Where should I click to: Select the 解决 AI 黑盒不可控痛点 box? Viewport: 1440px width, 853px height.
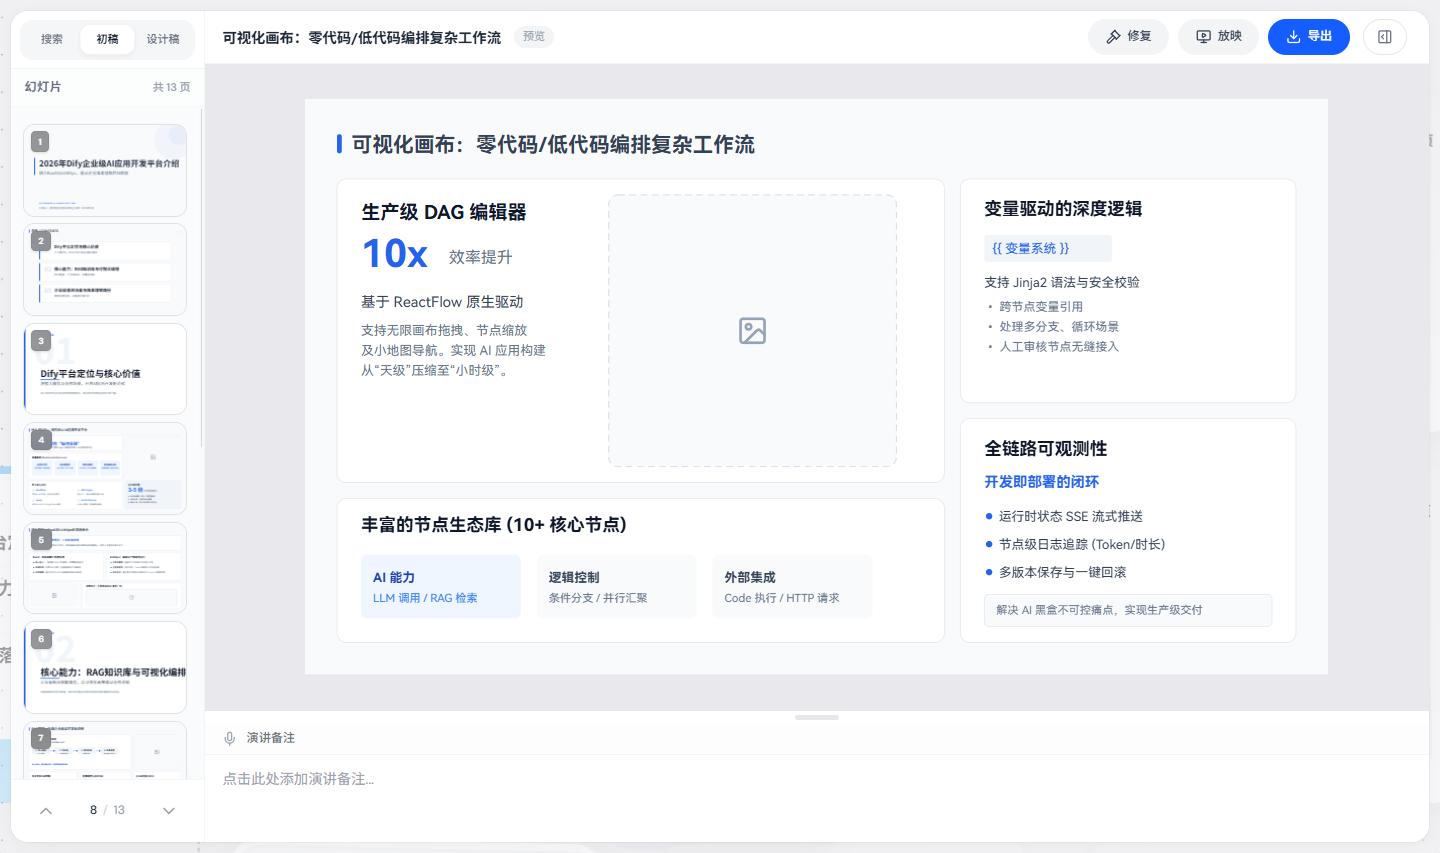point(1128,610)
